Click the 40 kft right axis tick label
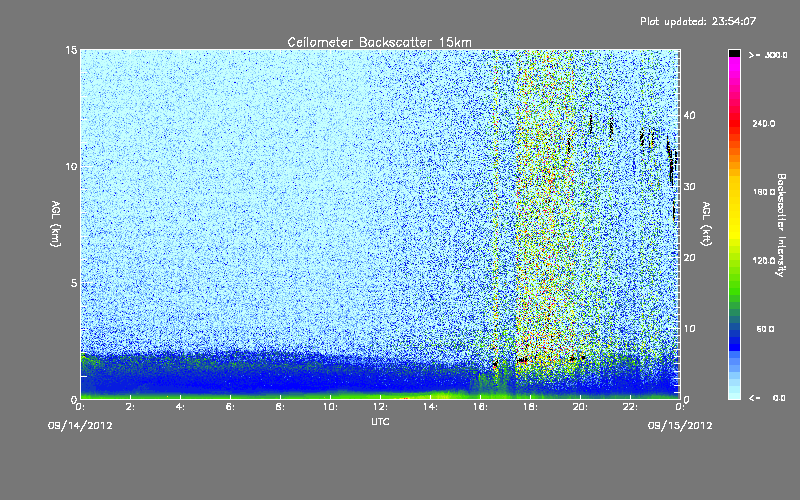Viewport: 800px width, 500px height. point(689,115)
